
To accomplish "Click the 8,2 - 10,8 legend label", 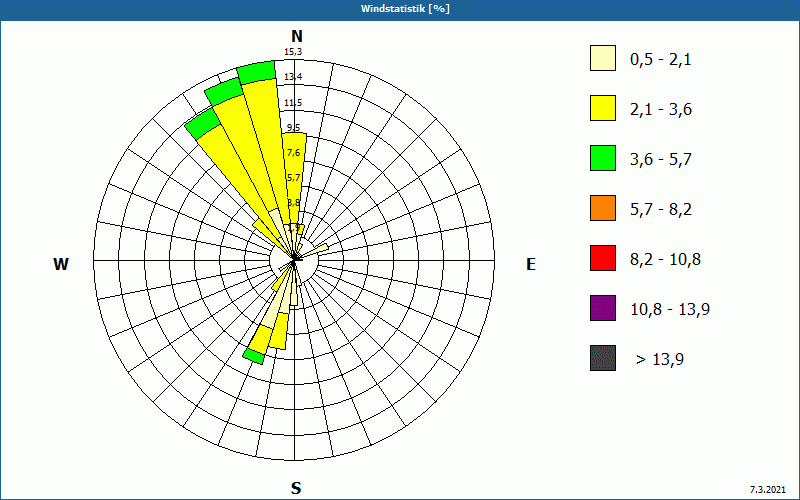I will click(665, 260).
